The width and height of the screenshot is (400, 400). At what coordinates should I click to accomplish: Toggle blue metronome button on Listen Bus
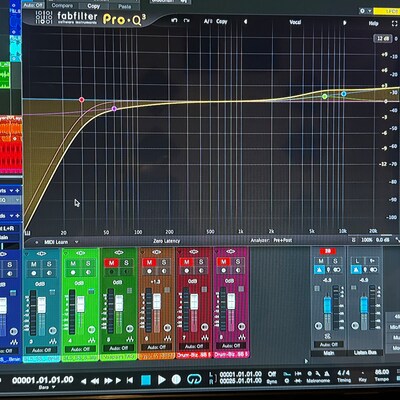tap(356, 269)
